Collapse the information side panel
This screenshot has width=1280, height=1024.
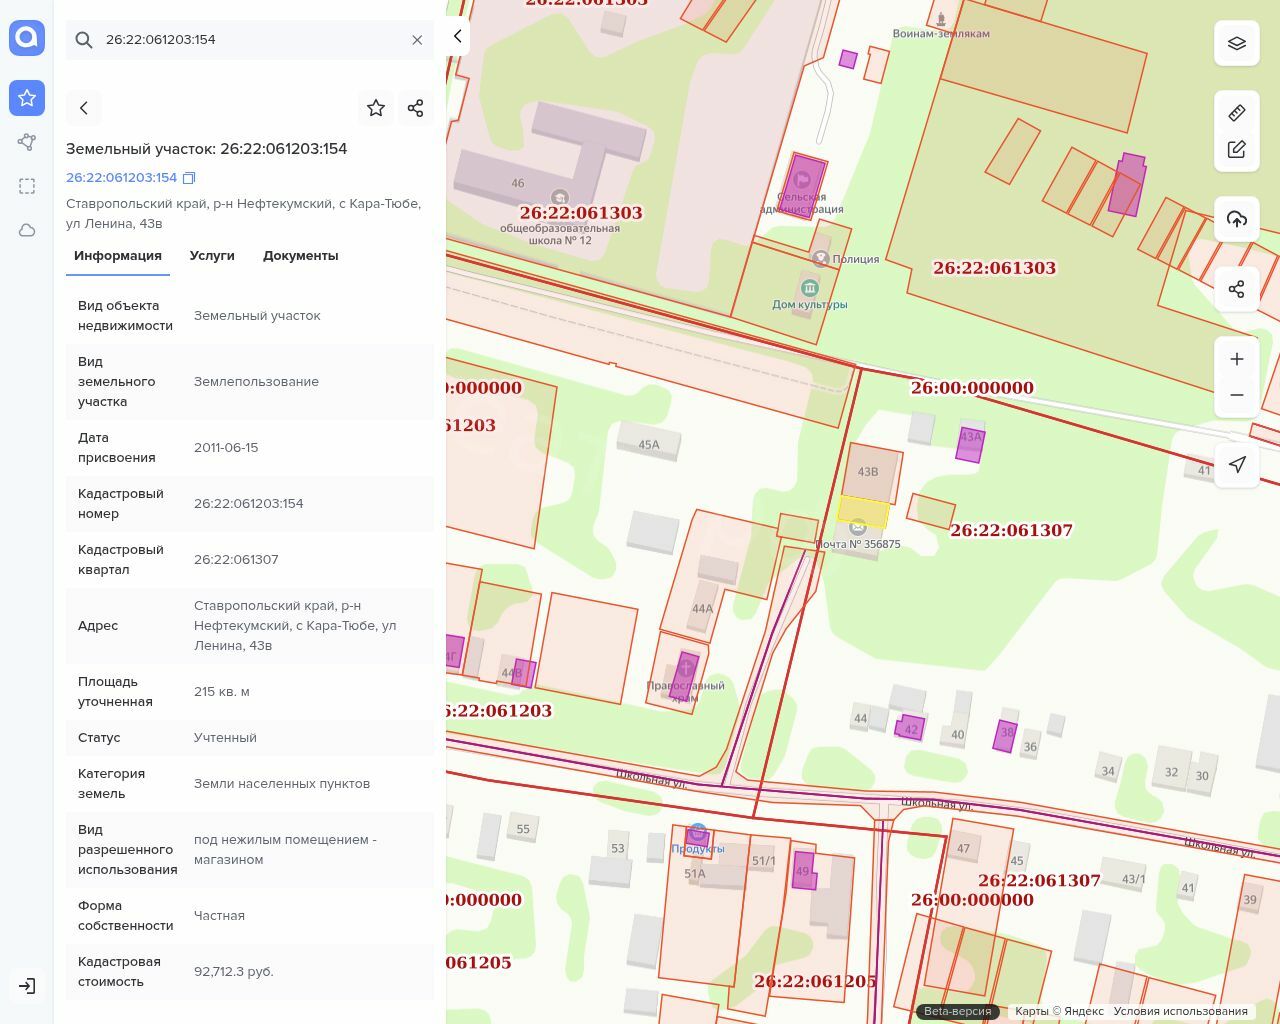tap(457, 37)
